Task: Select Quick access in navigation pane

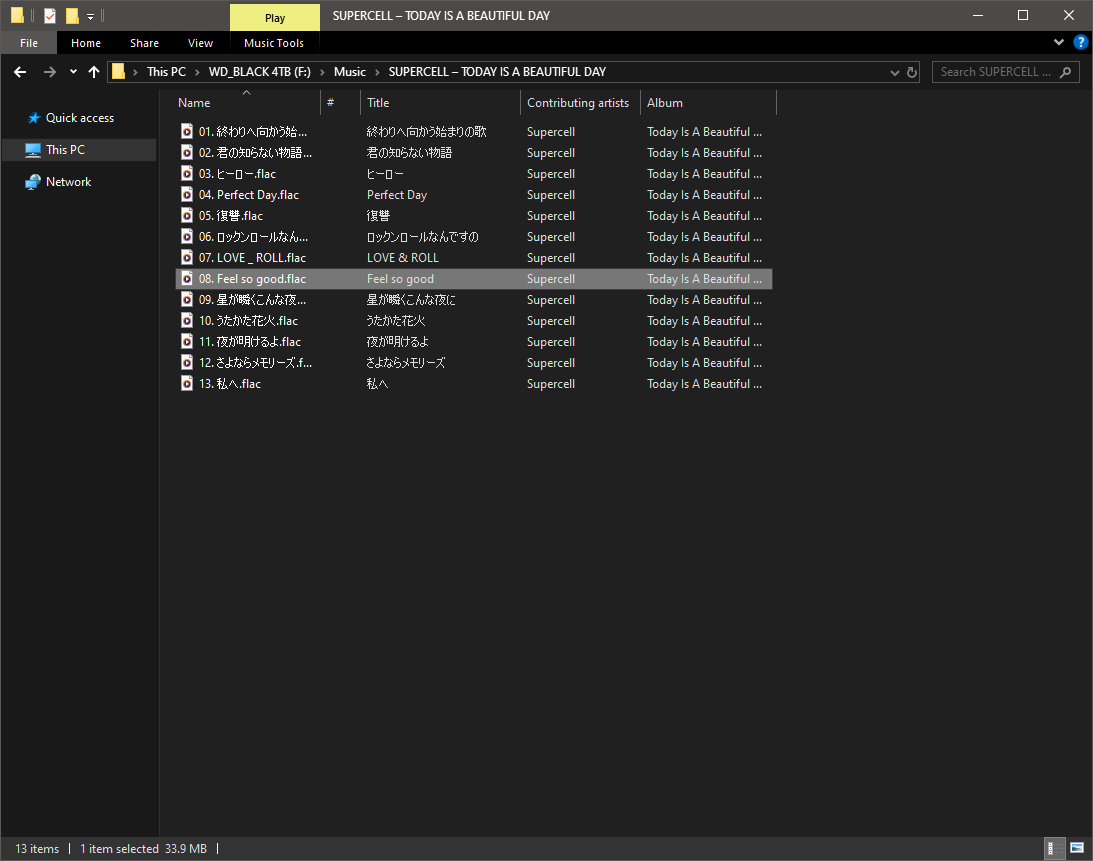Action: tap(79, 118)
